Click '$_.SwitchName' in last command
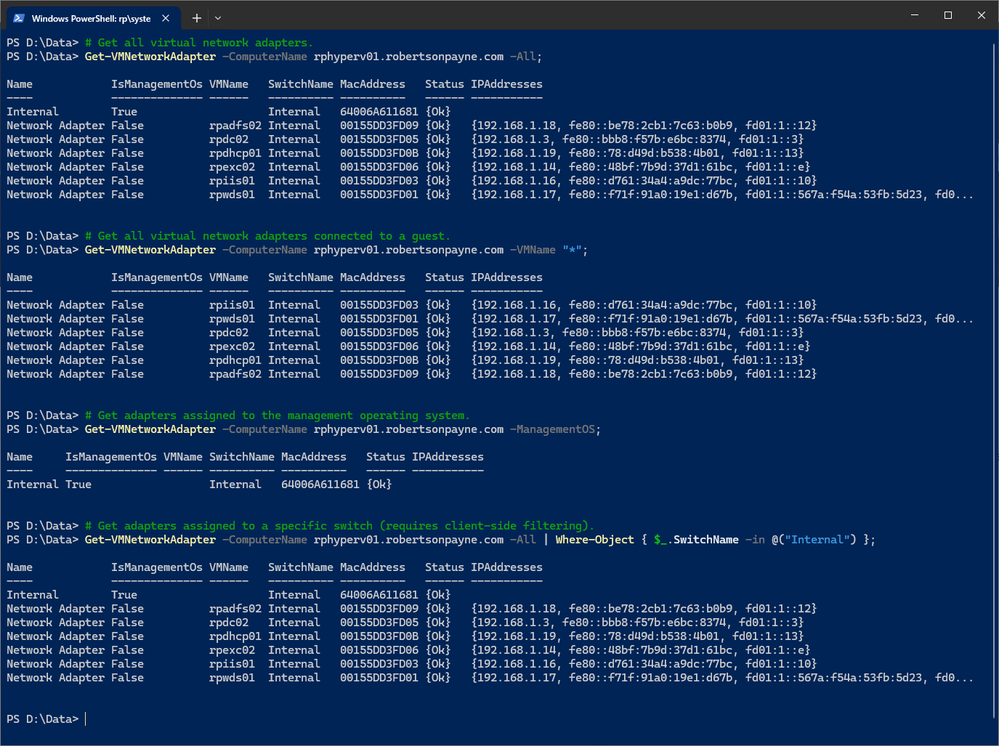This screenshot has width=999, height=746. click(696, 540)
